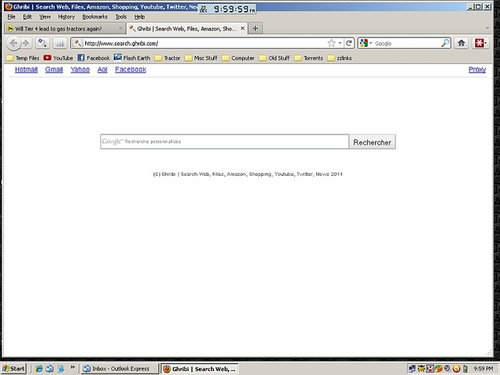
Task: Open the Torrents bookmark folder
Action: pos(309,58)
